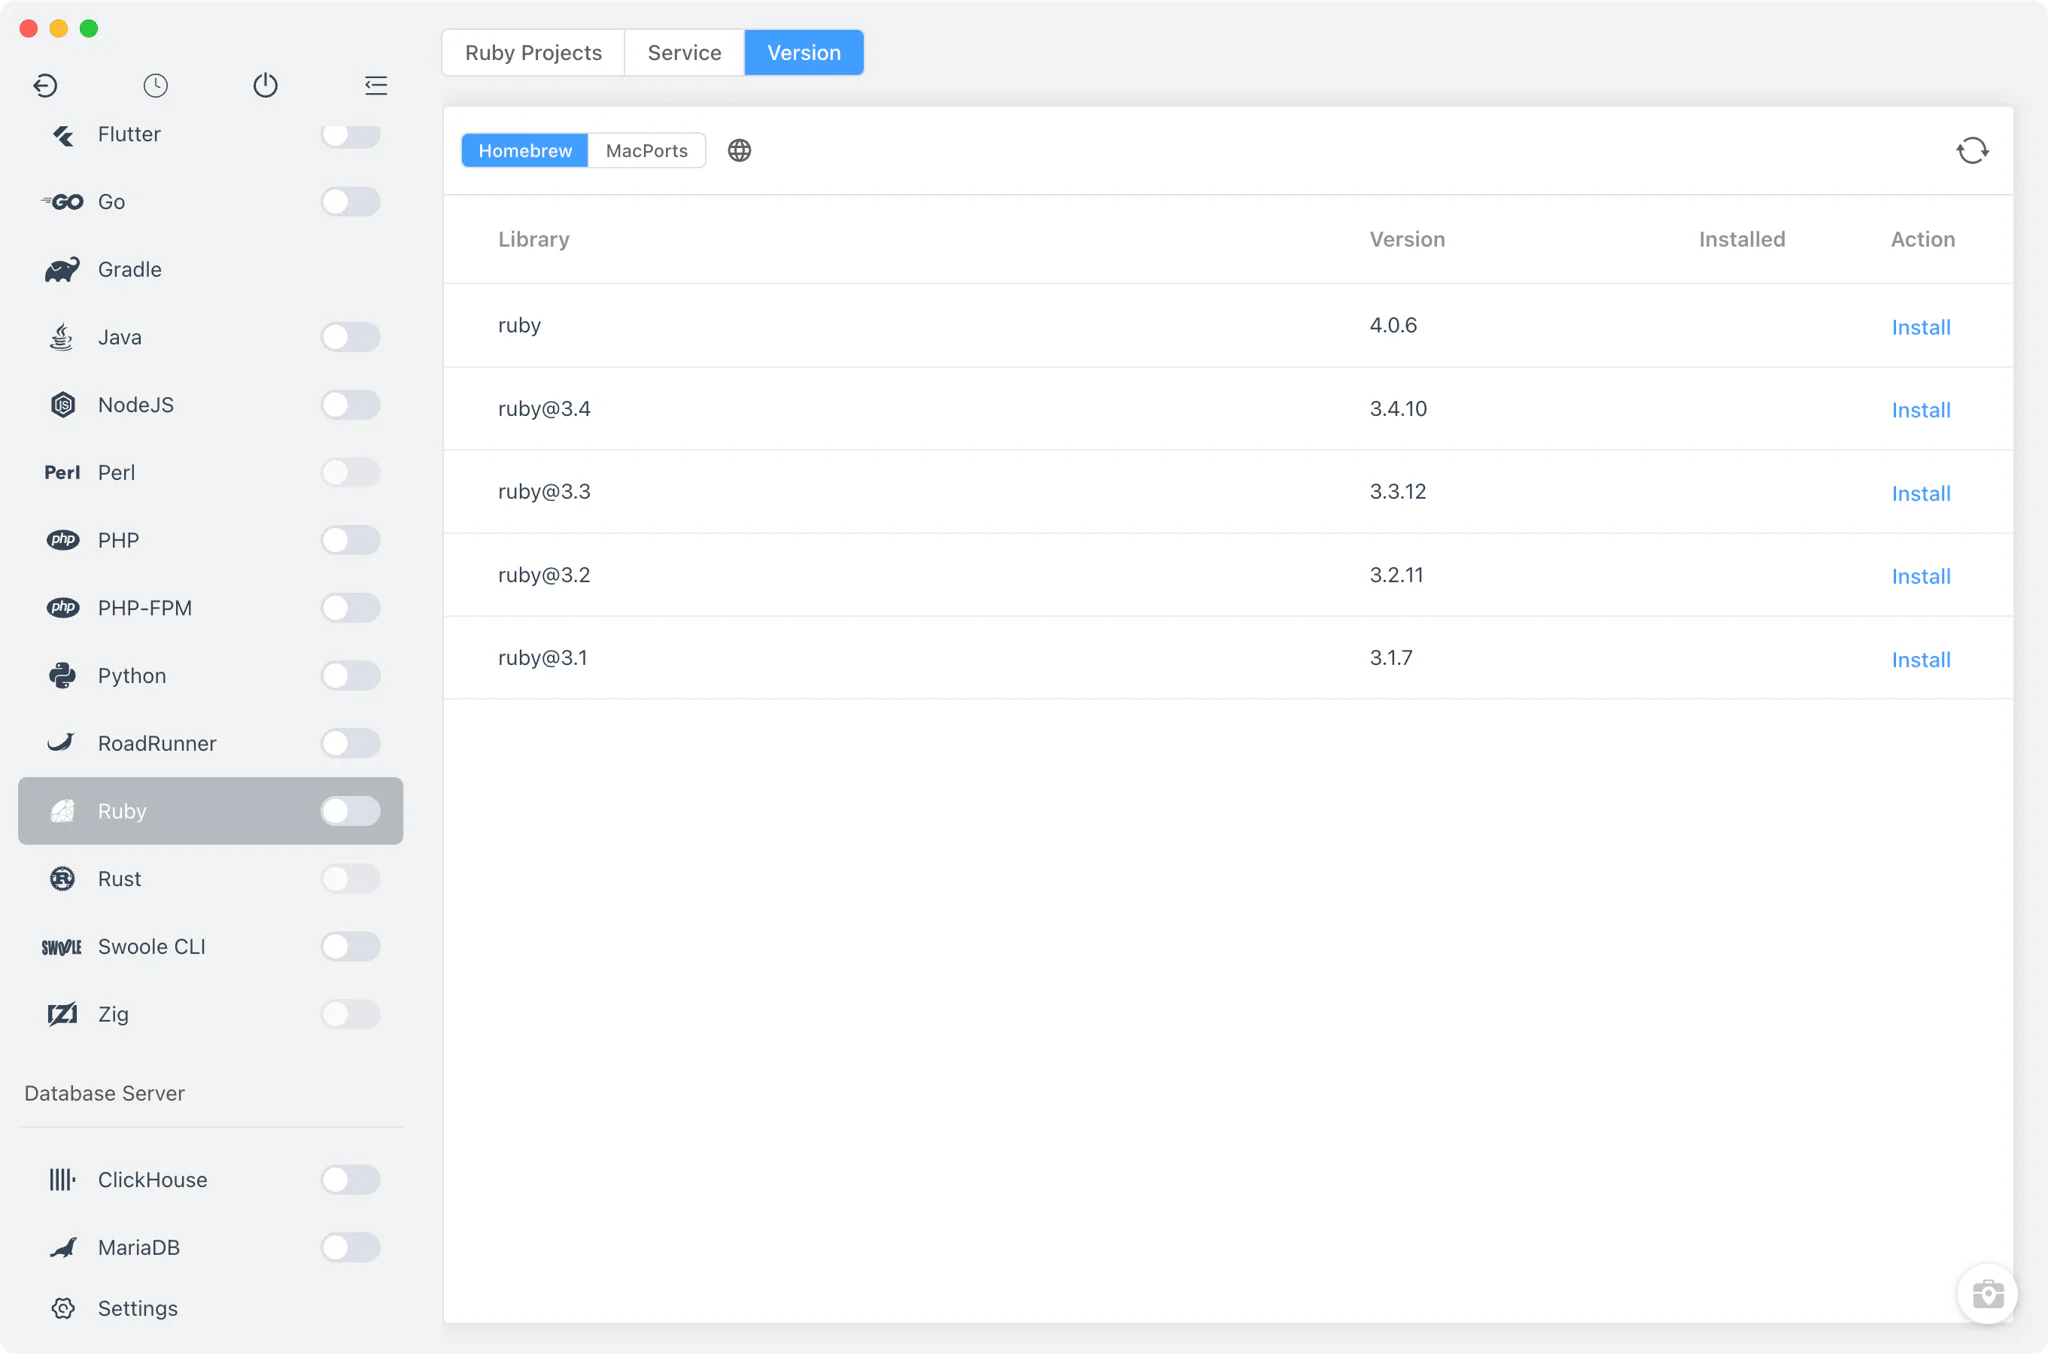Open the Service tab
The width and height of the screenshot is (2048, 1354).
(684, 53)
